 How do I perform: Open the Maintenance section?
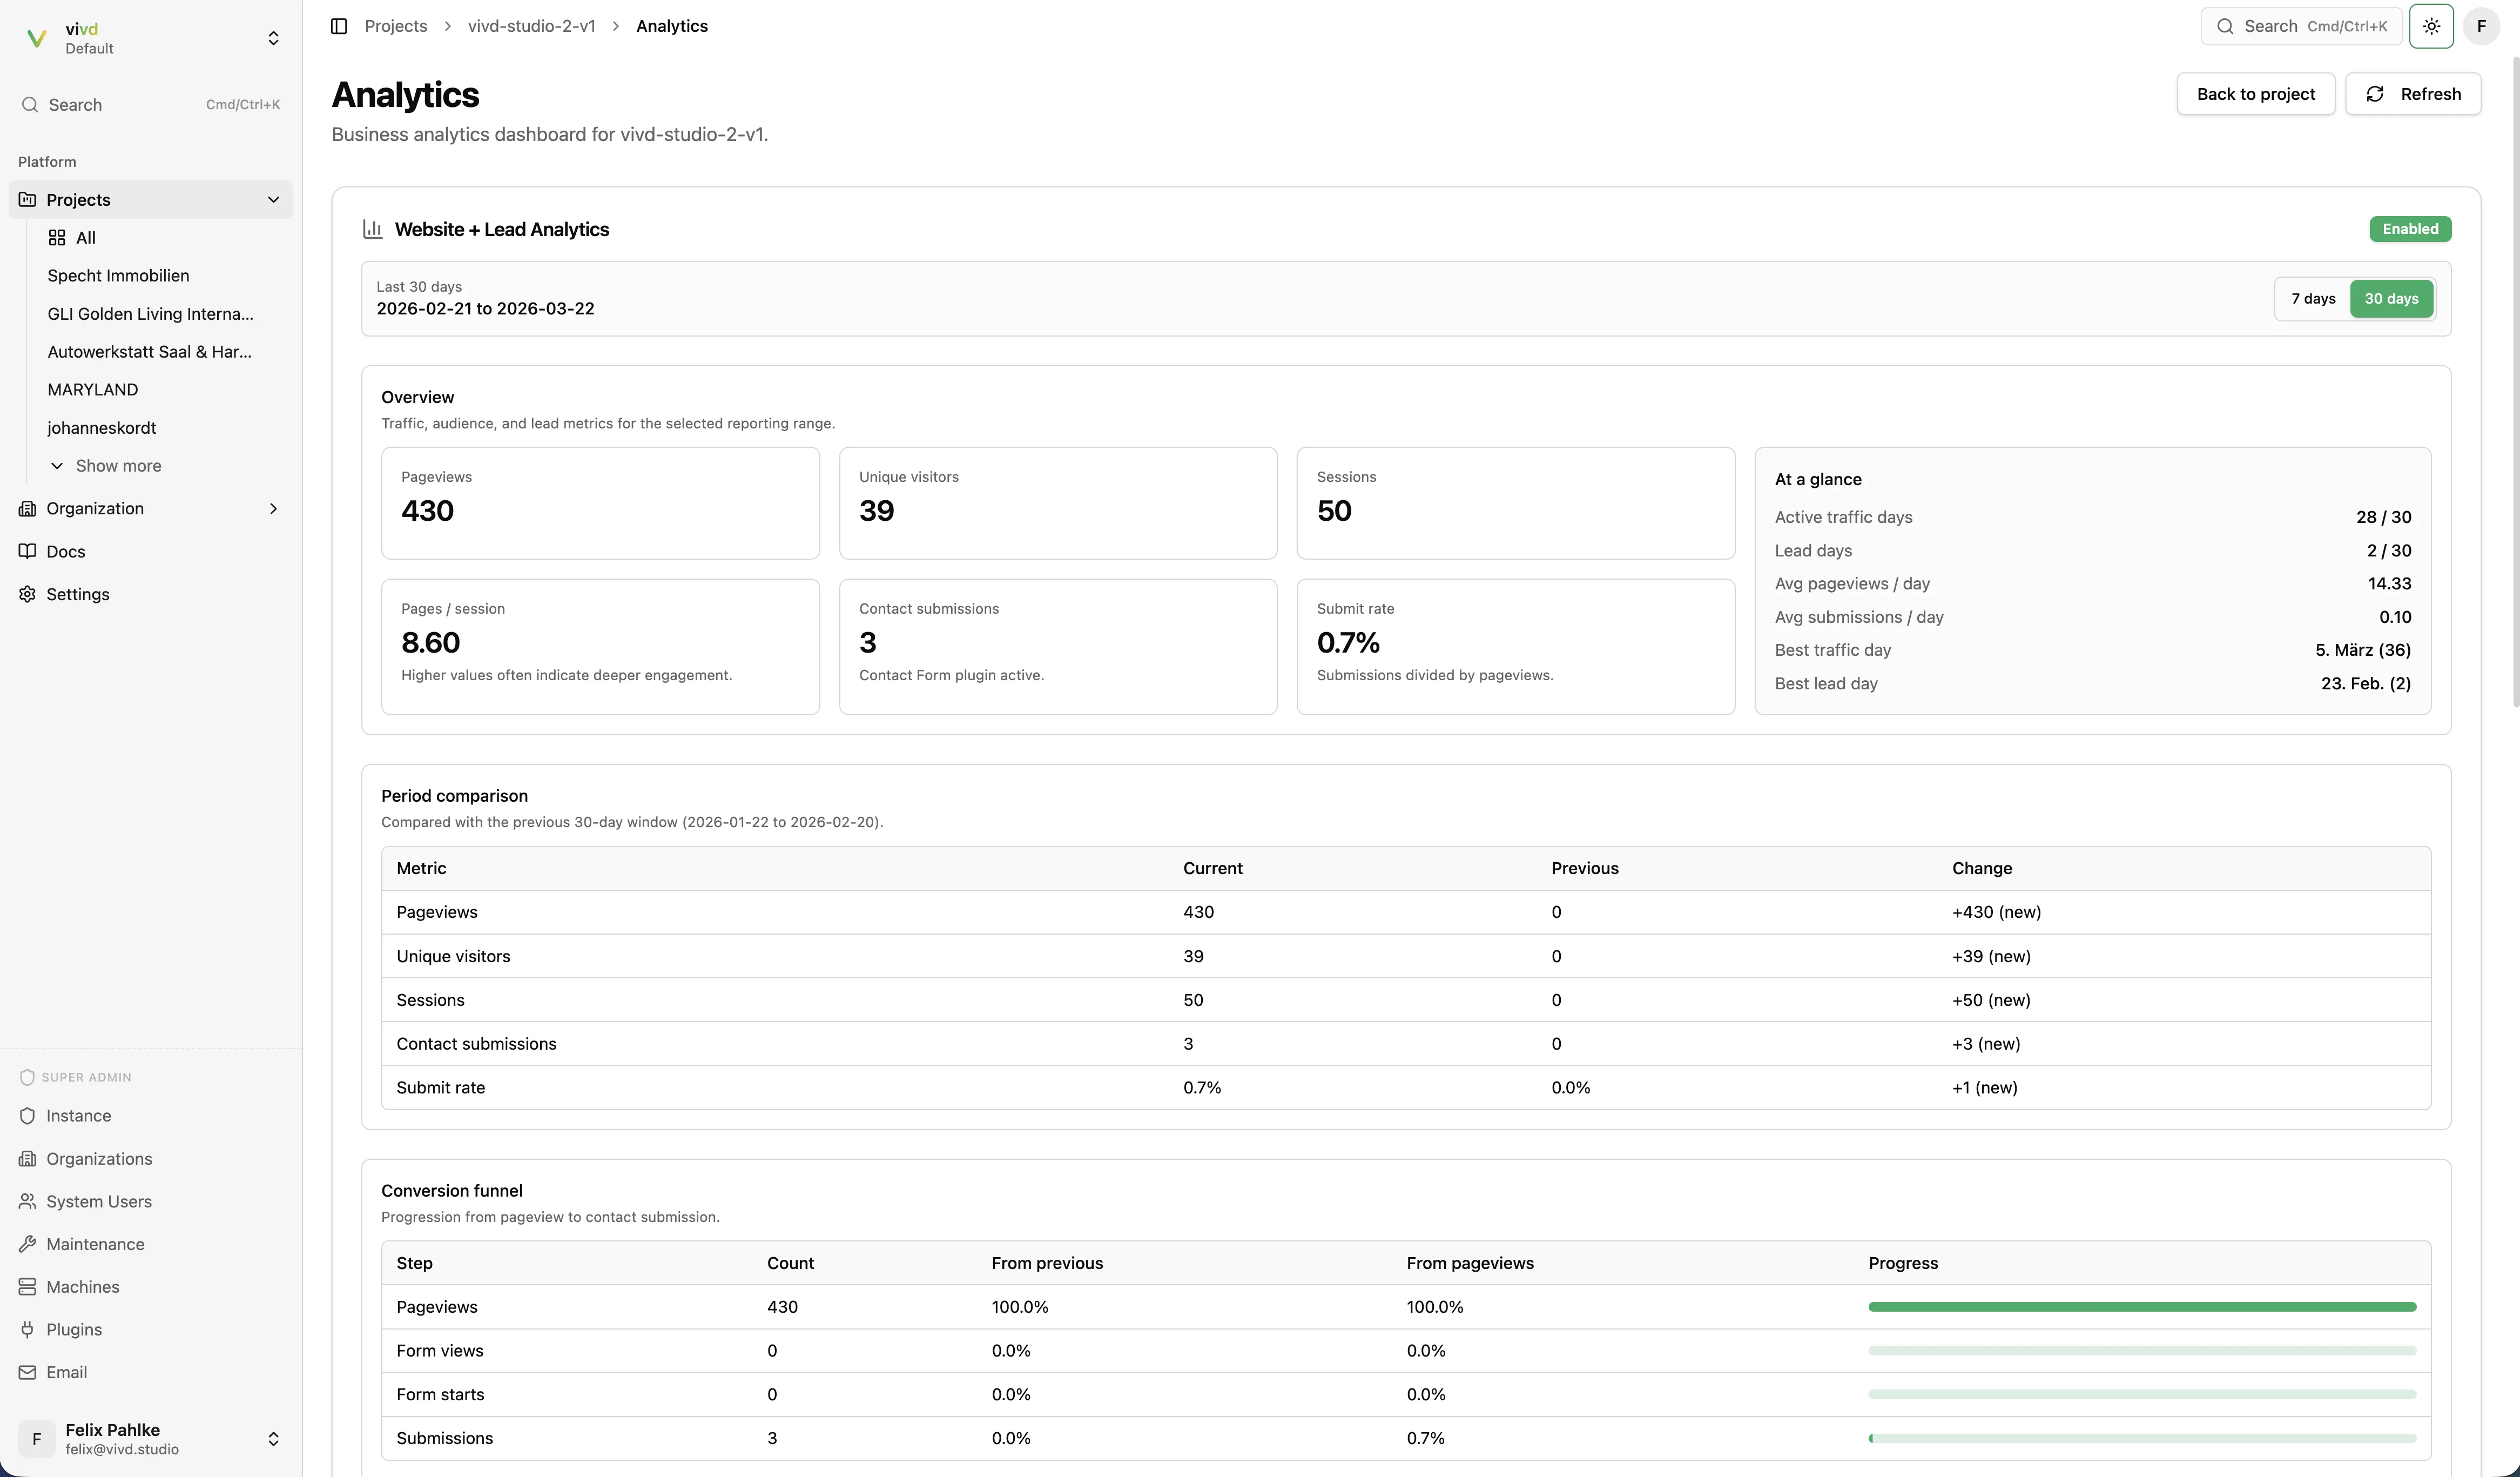[x=95, y=1243]
